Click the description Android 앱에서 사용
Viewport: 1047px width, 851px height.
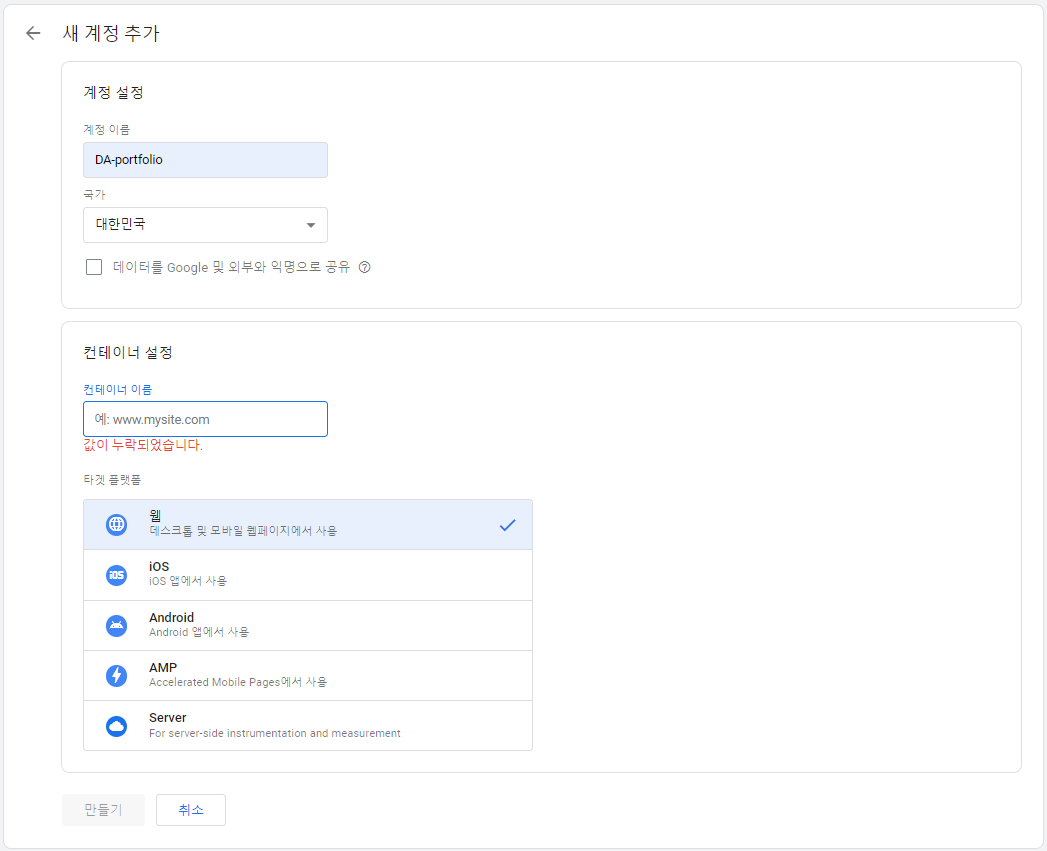coord(199,632)
